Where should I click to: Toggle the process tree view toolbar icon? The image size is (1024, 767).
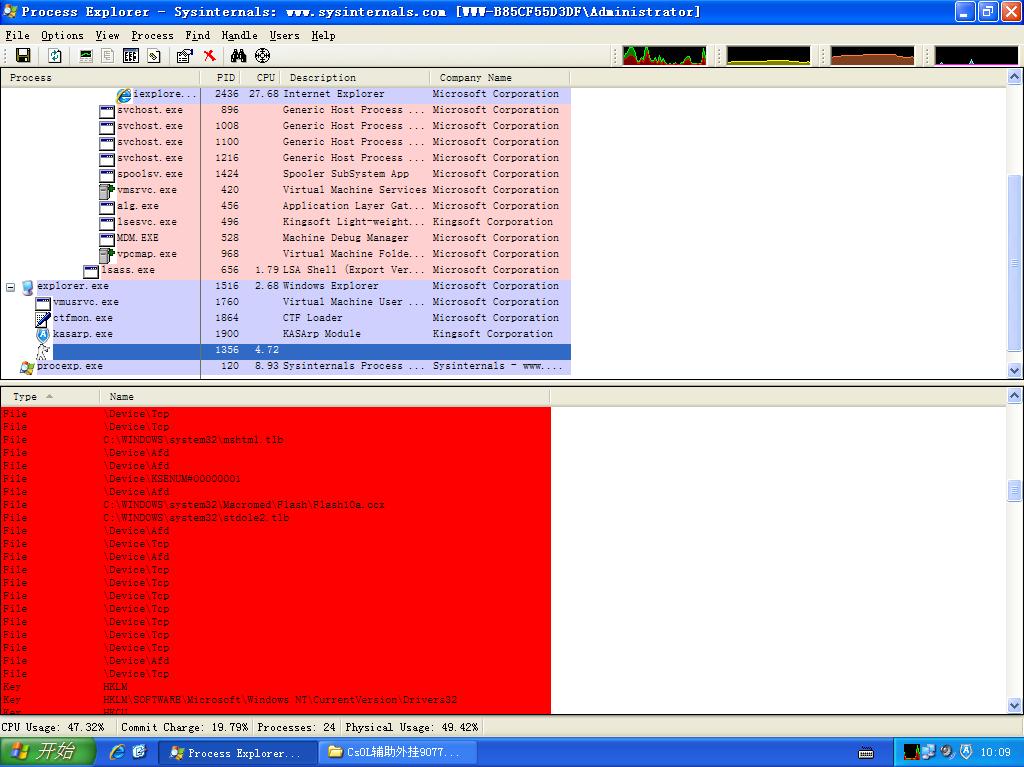[108, 56]
